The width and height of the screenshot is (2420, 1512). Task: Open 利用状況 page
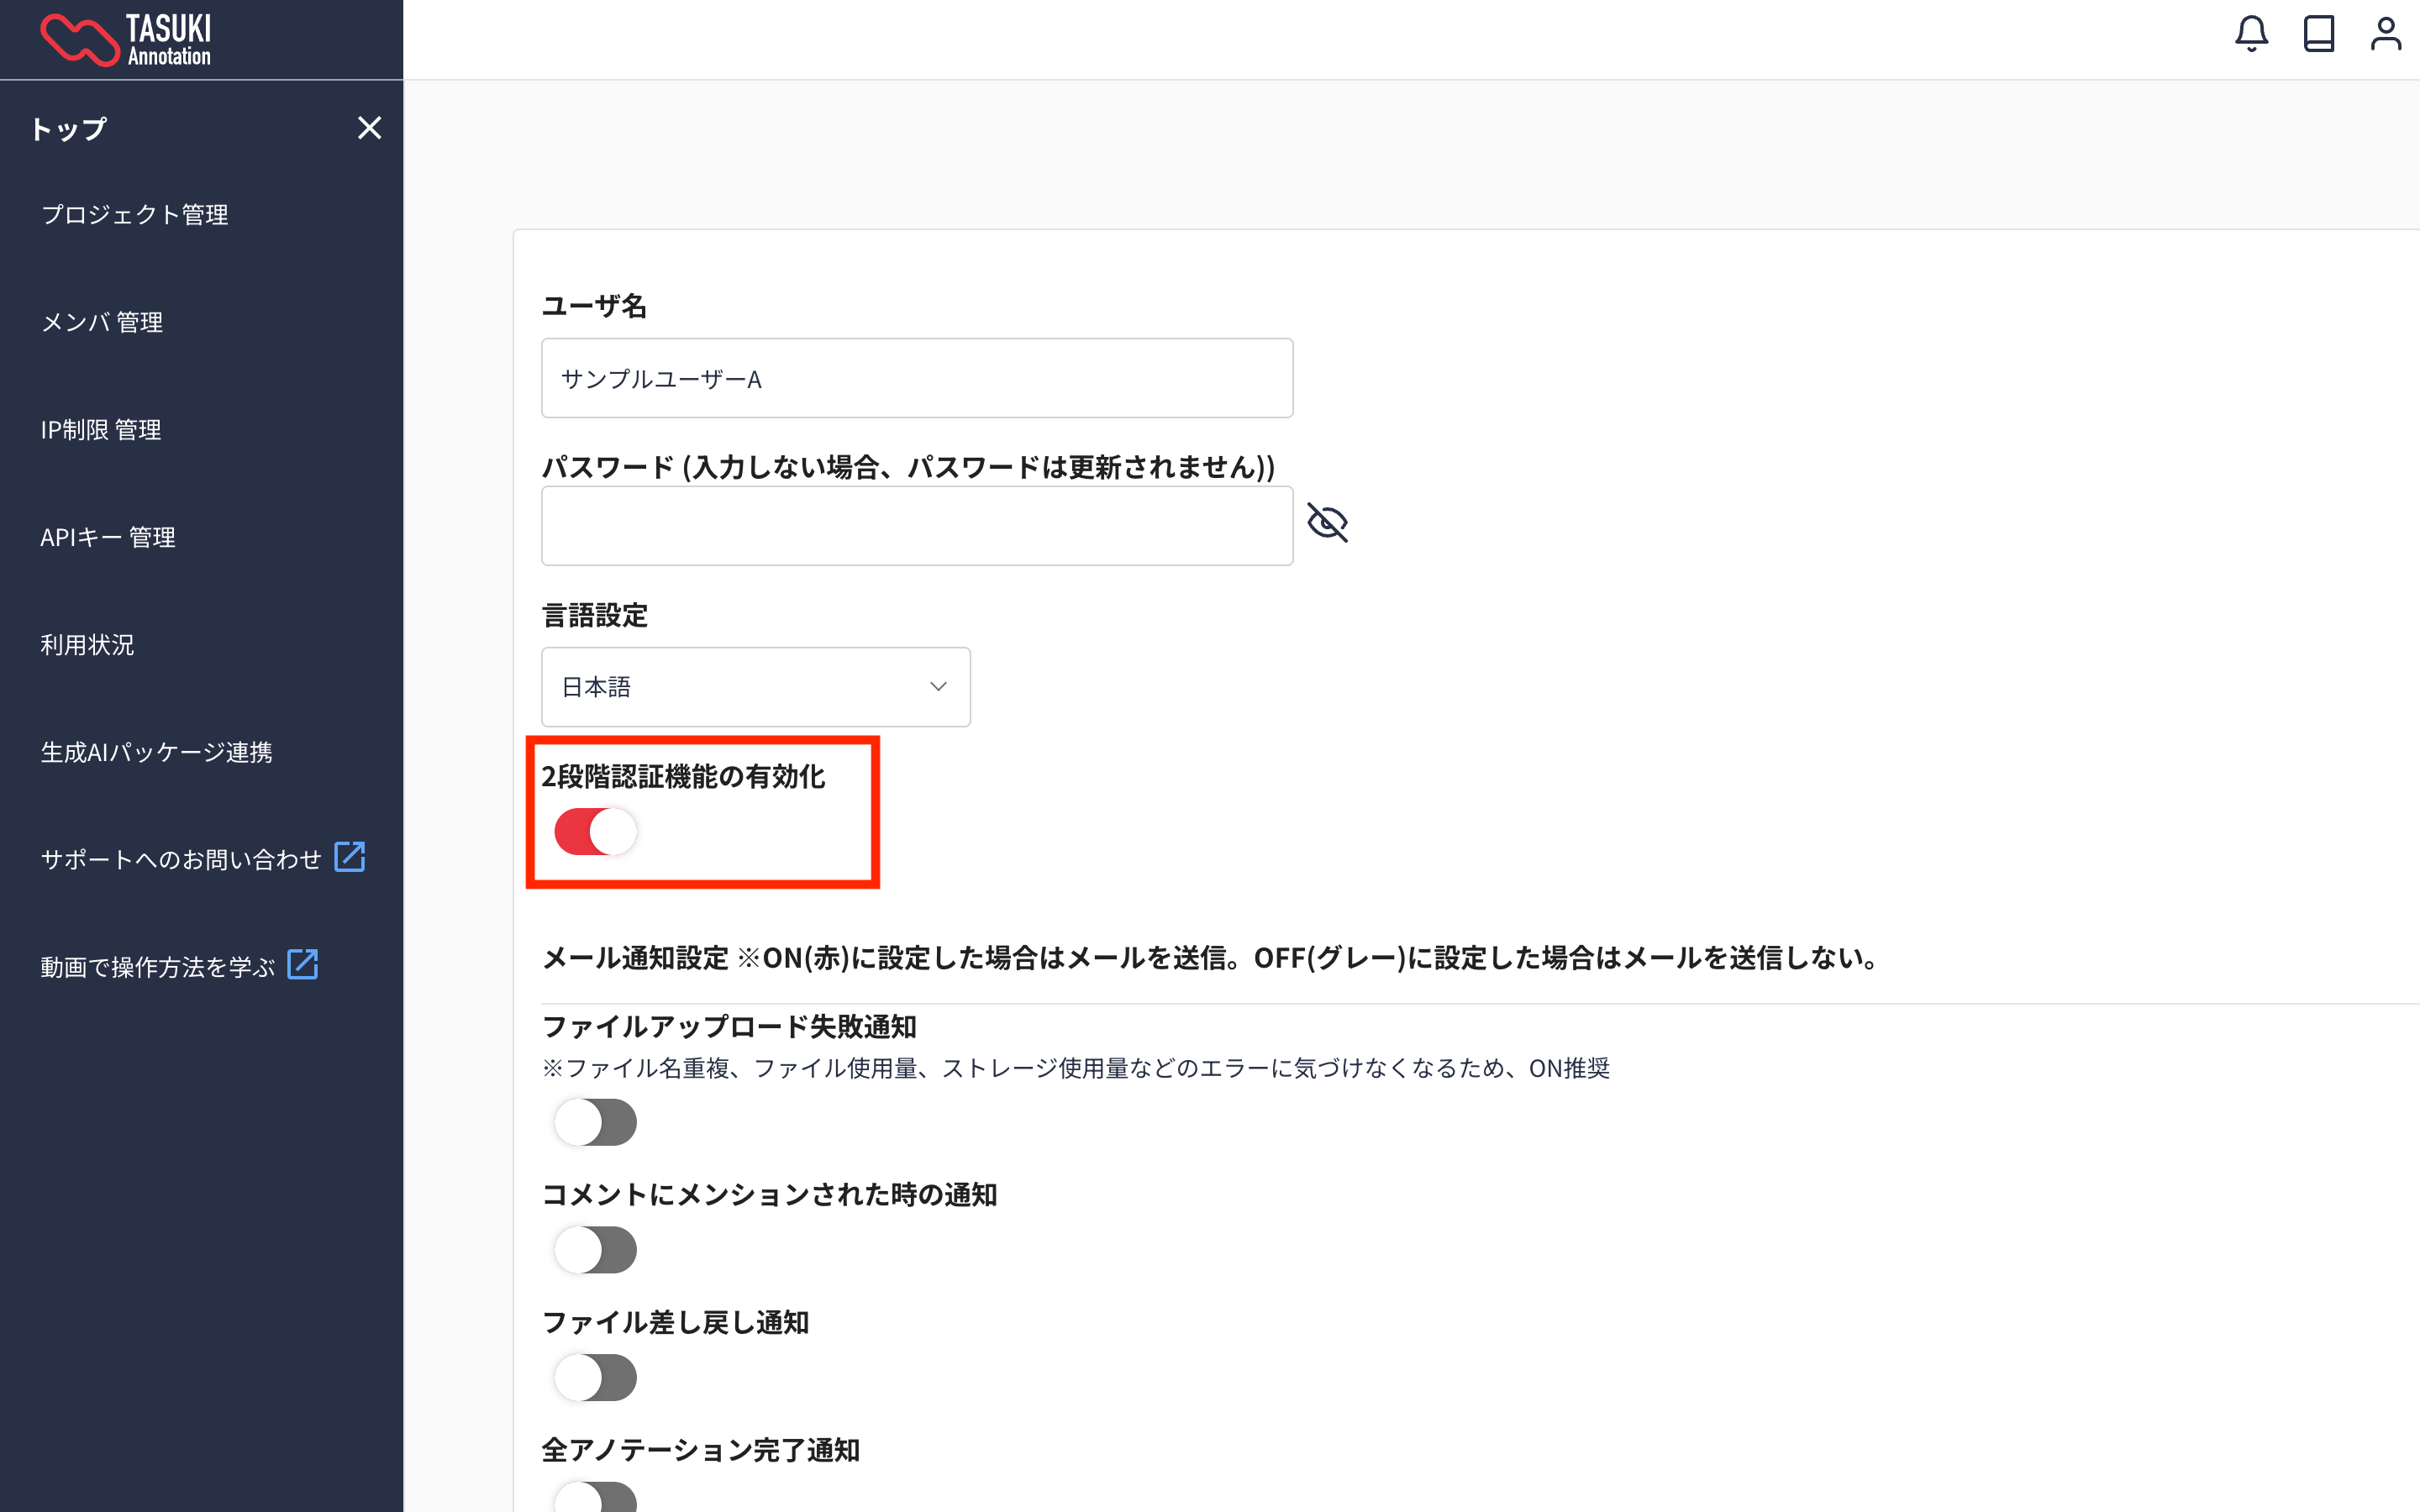87,645
